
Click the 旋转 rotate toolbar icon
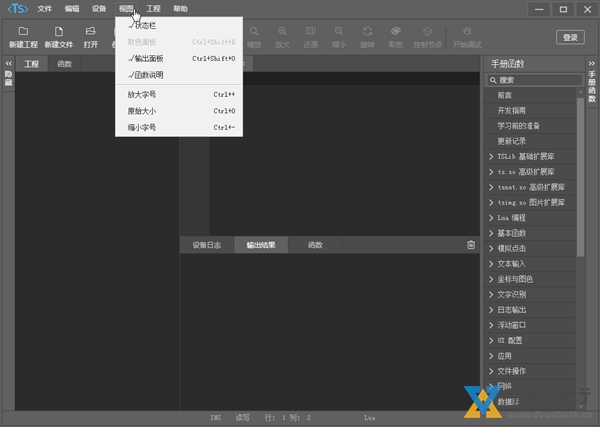(368, 33)
